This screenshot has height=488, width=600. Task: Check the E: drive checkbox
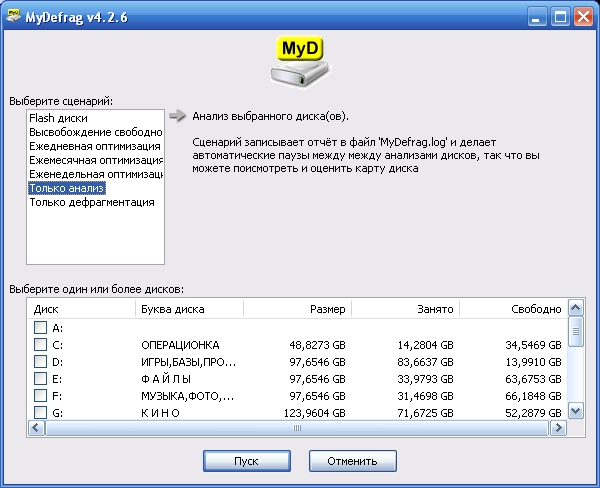click(x=40, y=379)
